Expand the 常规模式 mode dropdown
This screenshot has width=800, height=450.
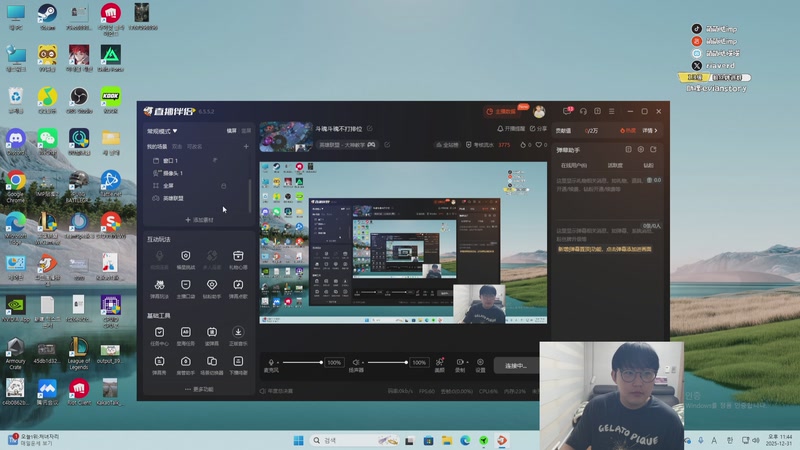click(162, 131)
